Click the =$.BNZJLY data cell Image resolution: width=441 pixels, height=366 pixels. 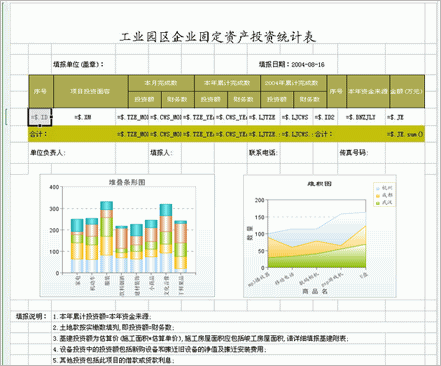pos(361,117)
